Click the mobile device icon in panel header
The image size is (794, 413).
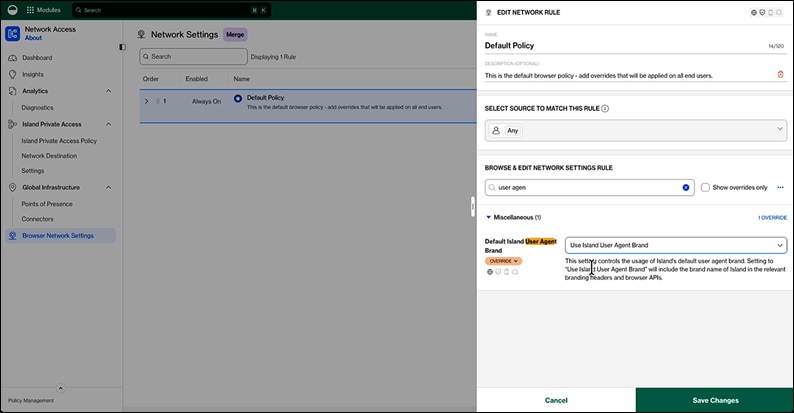[771, 13]
